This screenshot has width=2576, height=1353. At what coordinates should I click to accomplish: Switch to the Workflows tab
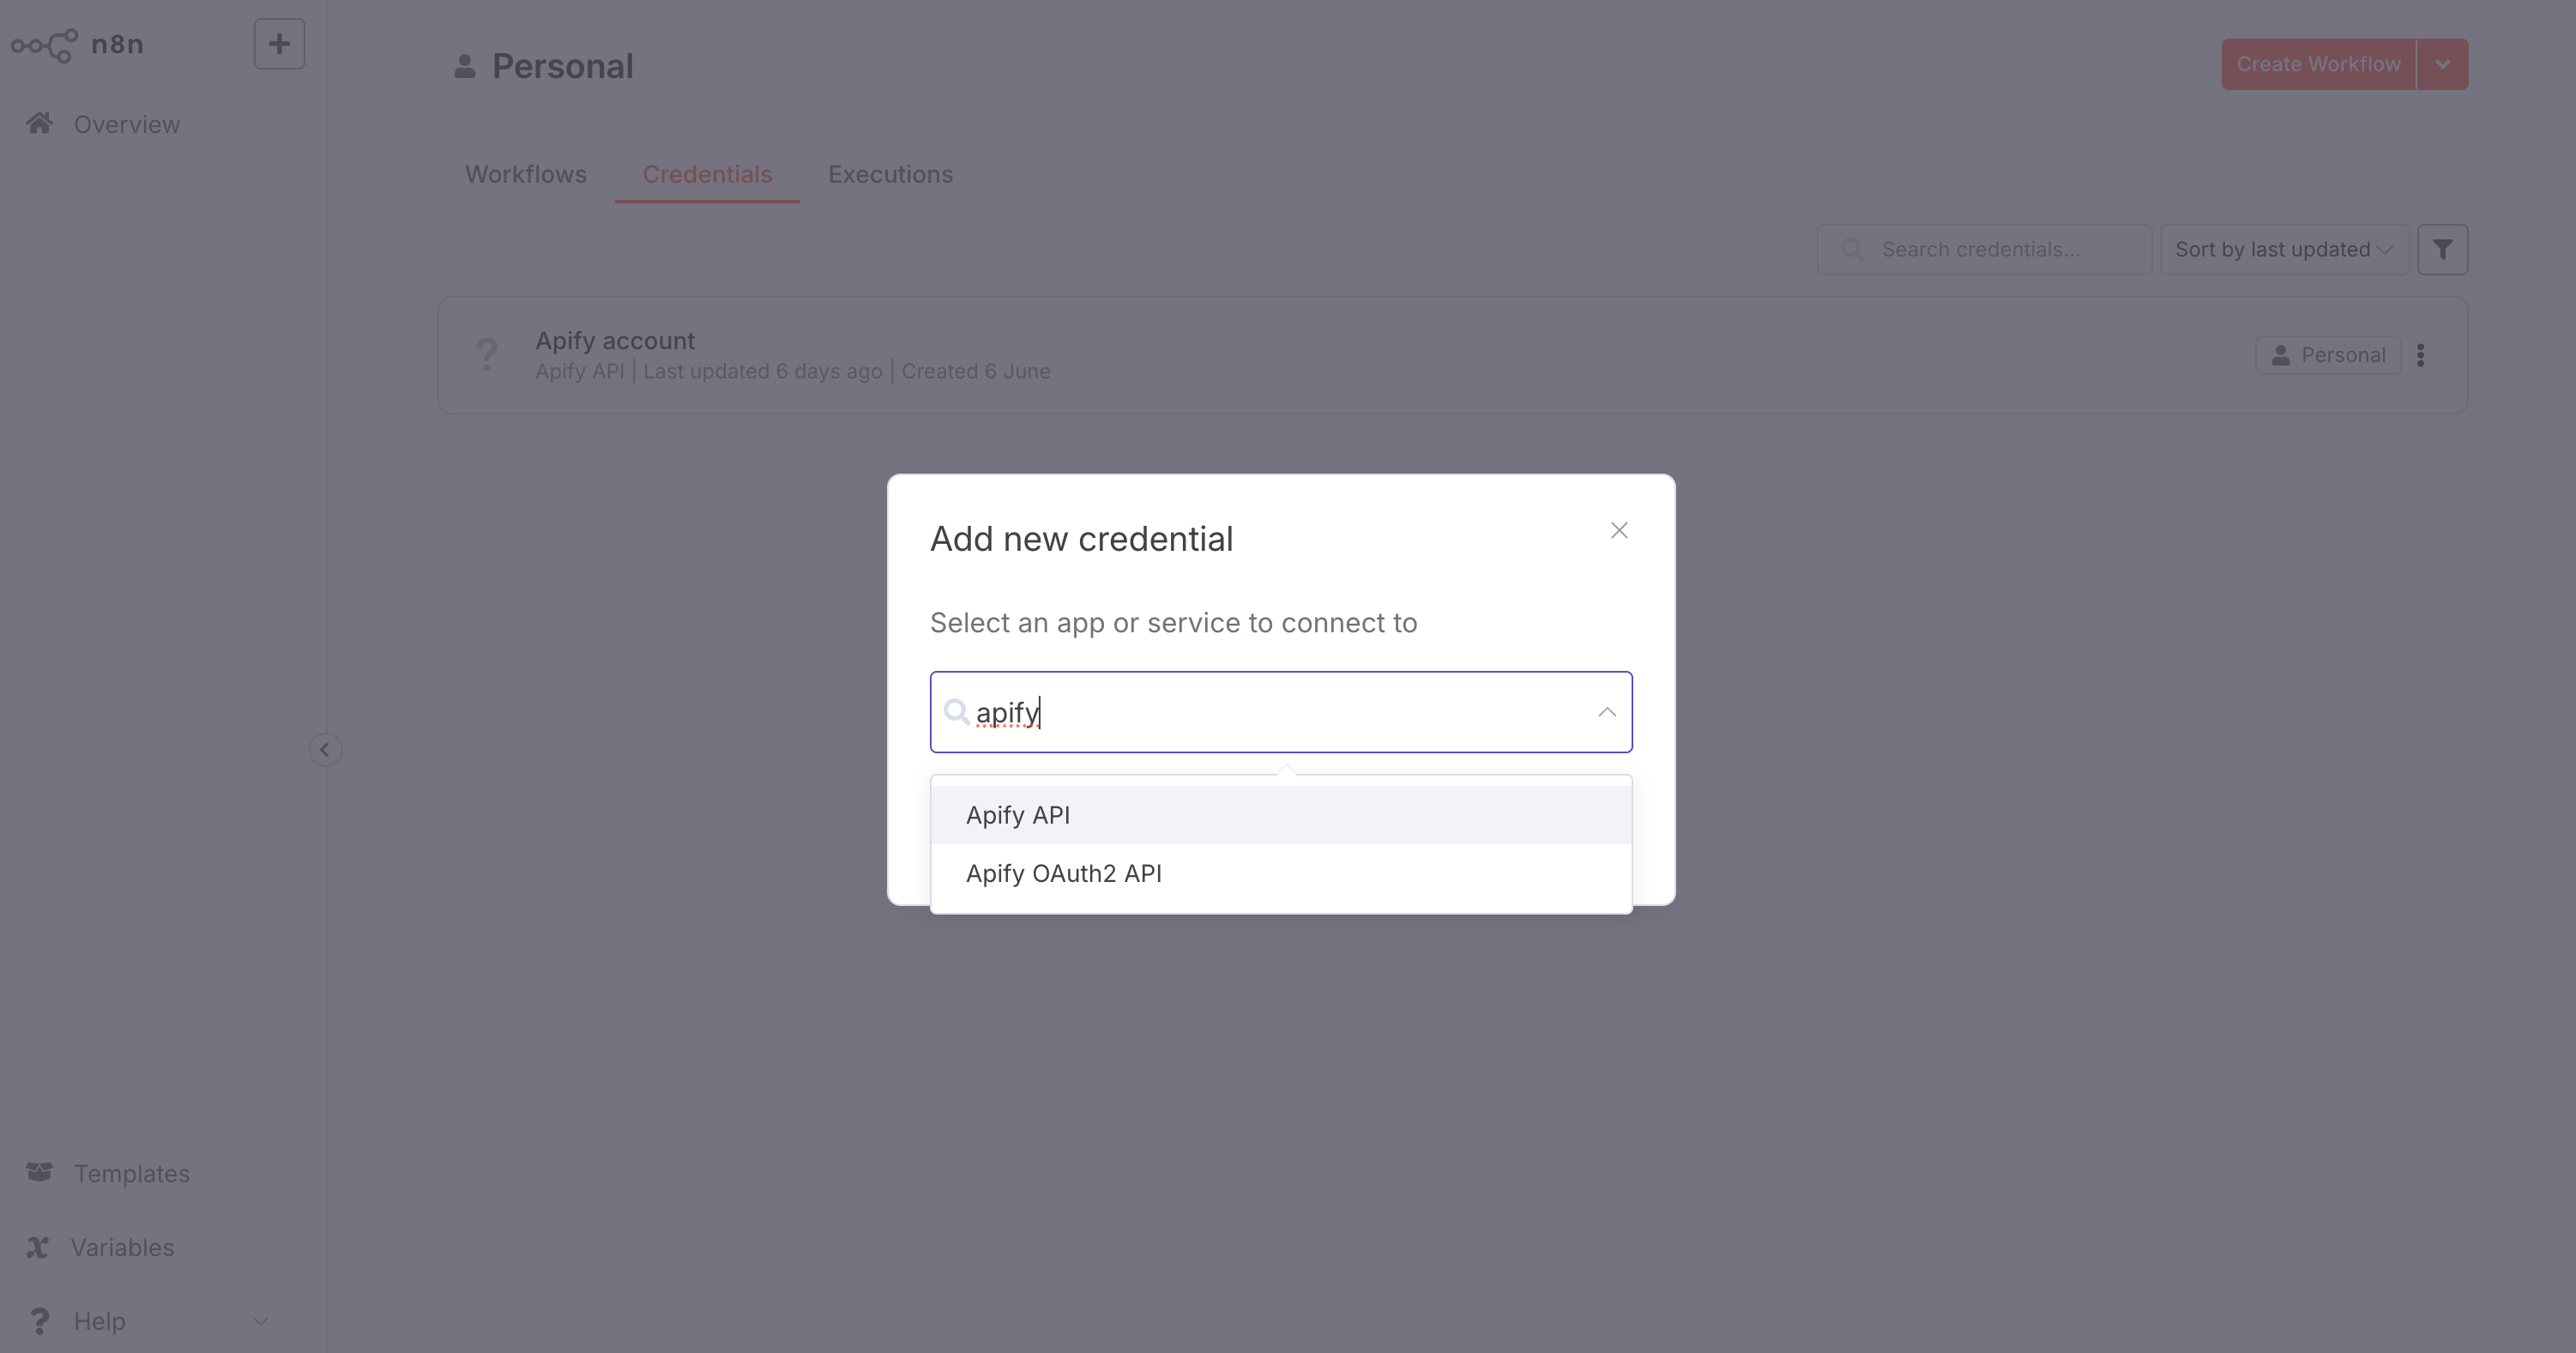click(x=526, y=174)
